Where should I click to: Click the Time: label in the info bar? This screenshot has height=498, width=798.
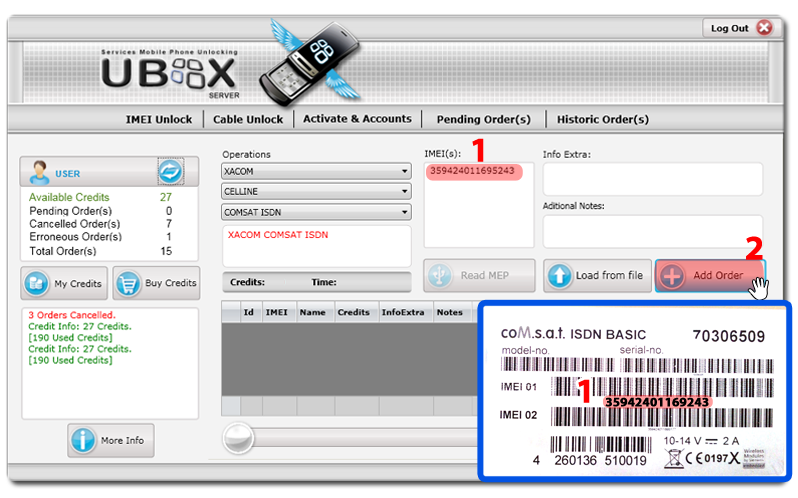324,282
